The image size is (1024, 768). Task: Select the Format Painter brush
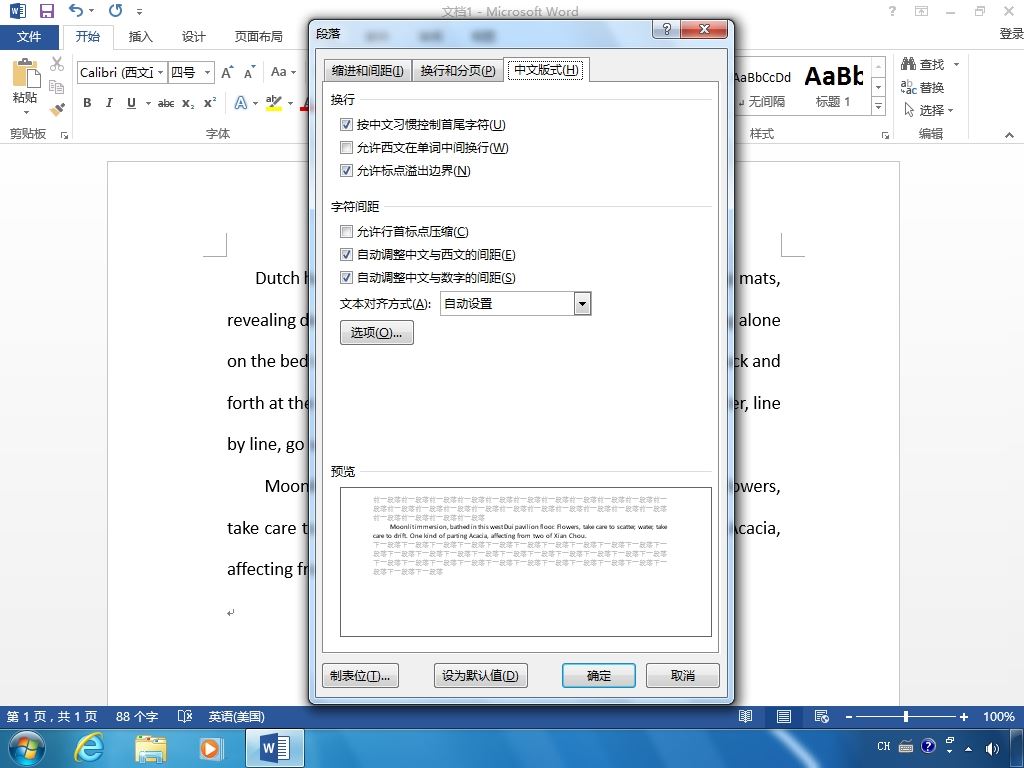click(x=57, y=109)
